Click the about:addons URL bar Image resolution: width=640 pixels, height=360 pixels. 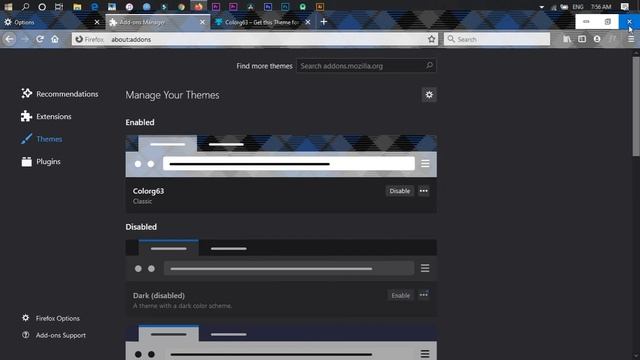coord(255,39)
